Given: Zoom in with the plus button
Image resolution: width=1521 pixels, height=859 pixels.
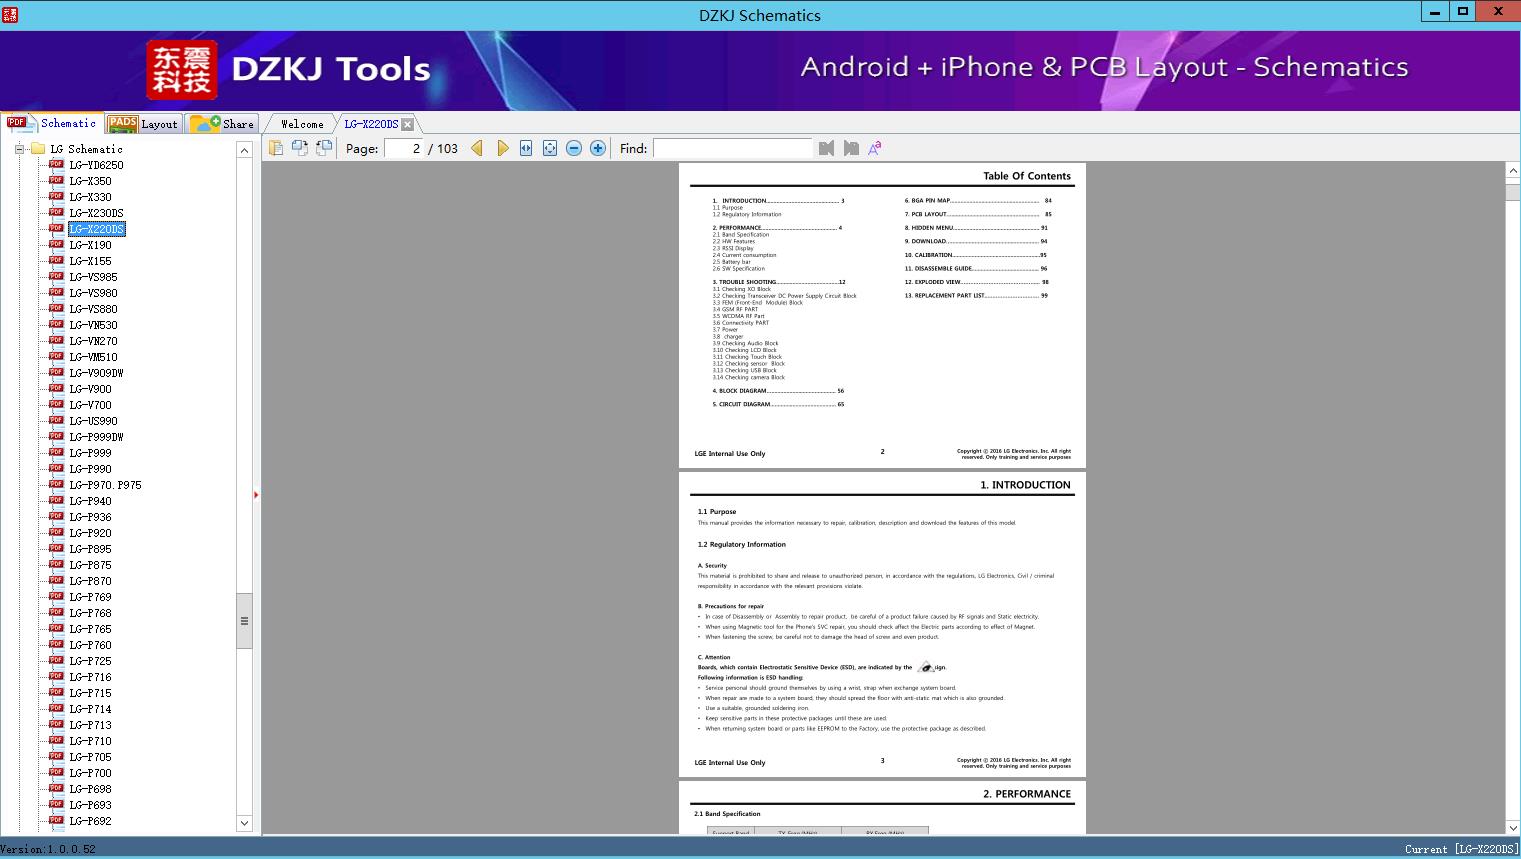Looking at the screenshot, I should tap(598, 148).
